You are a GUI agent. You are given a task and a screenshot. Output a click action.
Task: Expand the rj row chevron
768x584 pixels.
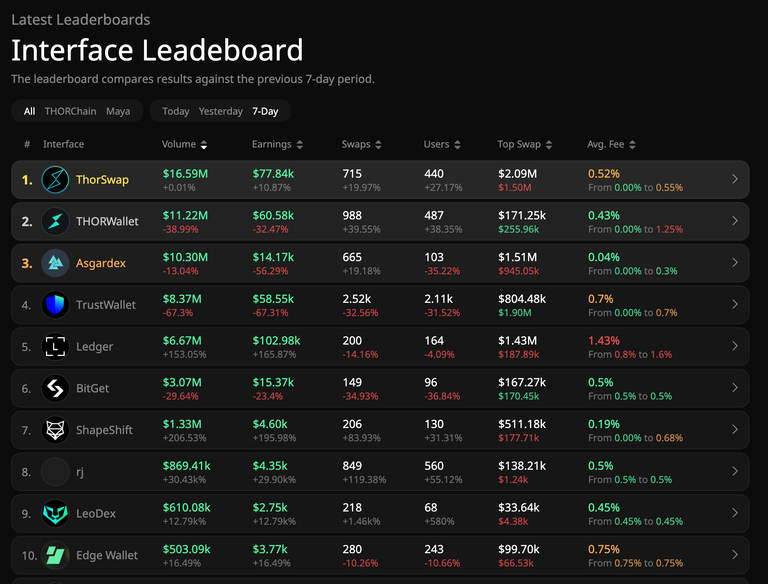click(735, 471)
